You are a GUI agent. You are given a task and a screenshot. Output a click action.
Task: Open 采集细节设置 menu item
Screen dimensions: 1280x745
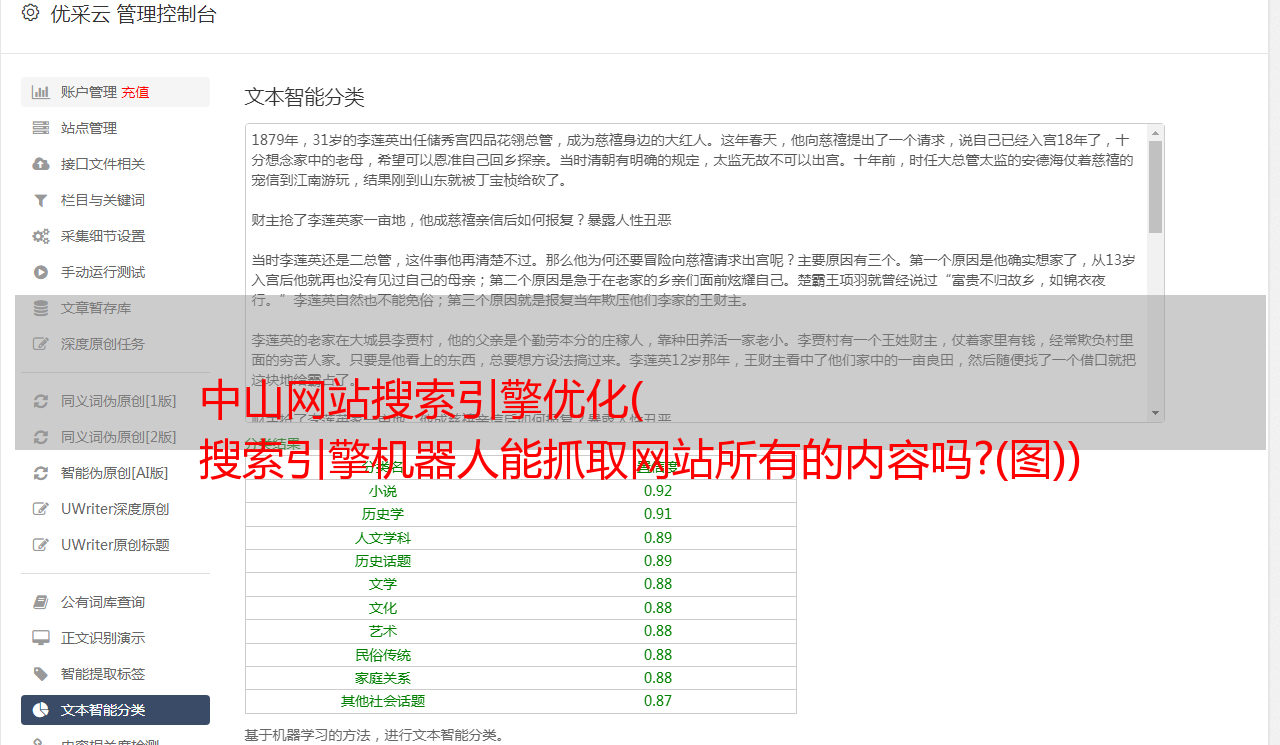(x=115, y=236)
